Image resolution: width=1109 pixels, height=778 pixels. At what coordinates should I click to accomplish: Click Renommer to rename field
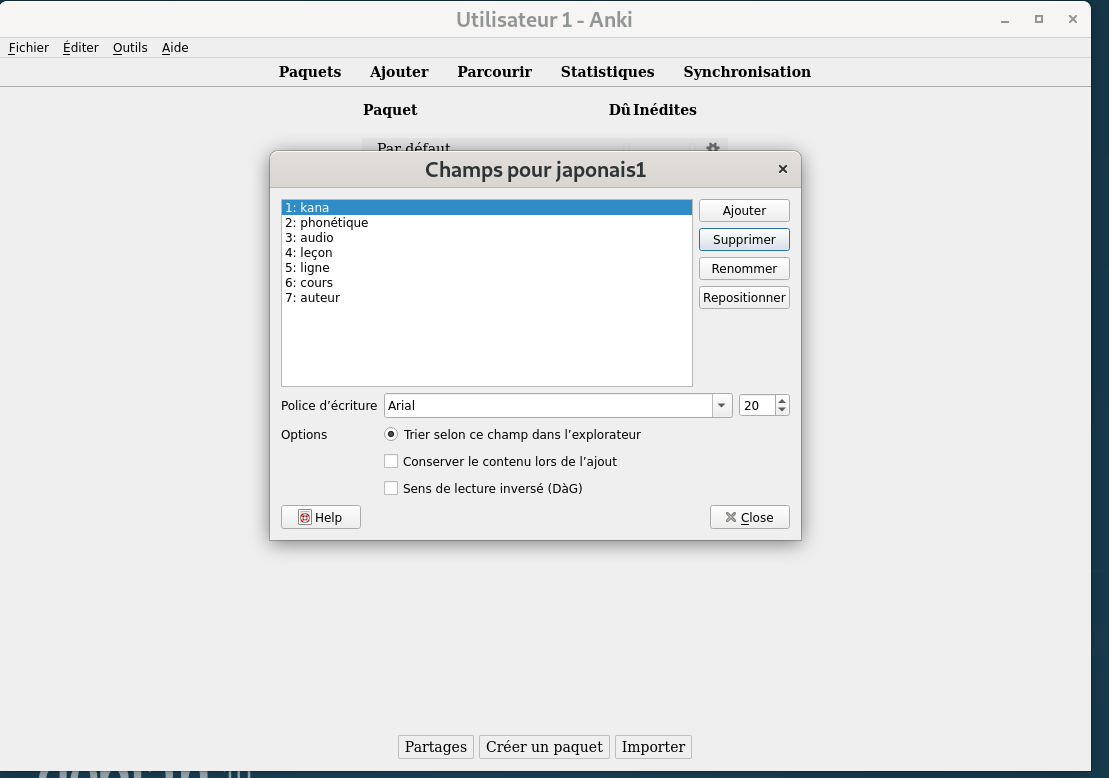coord(744,269)
